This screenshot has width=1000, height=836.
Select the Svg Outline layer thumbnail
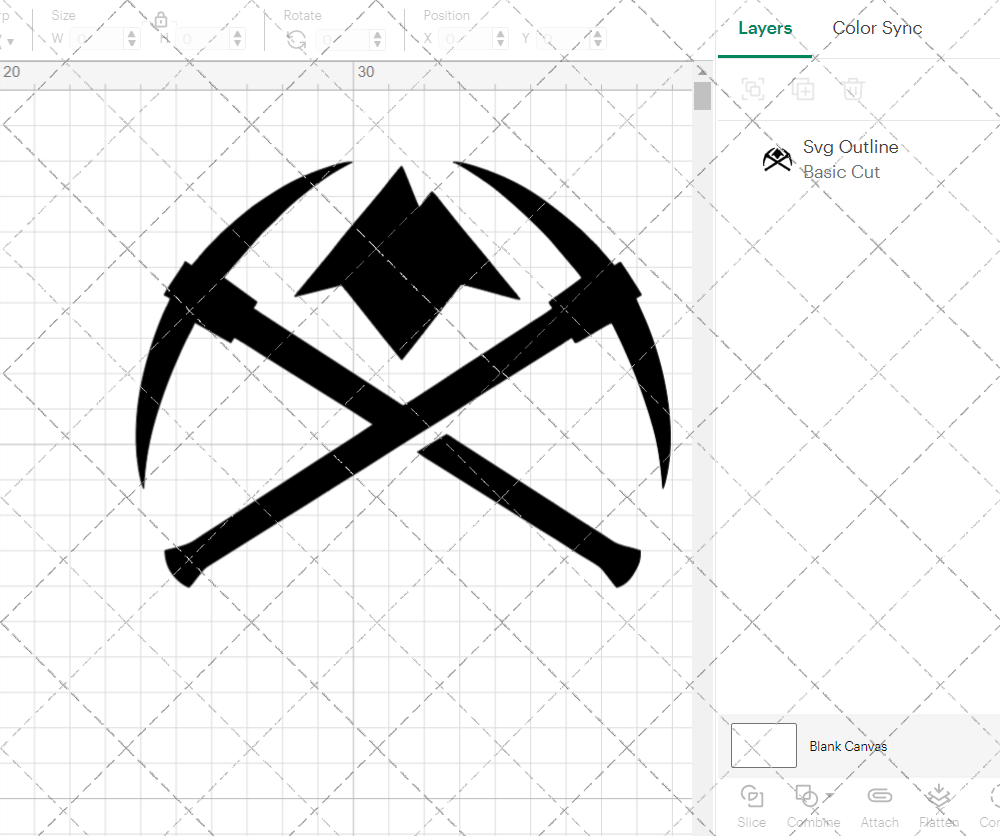[777, 159]
